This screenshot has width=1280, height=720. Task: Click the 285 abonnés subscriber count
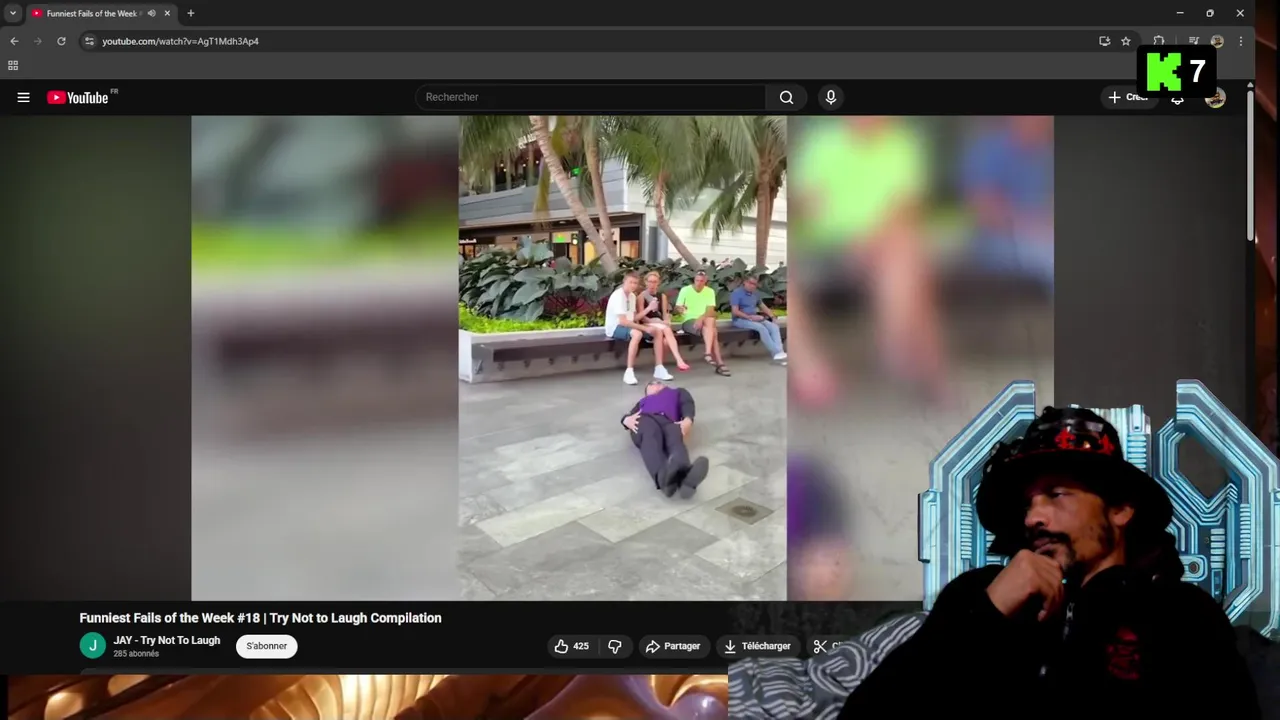pyautogui.click(x=136, y=654)
